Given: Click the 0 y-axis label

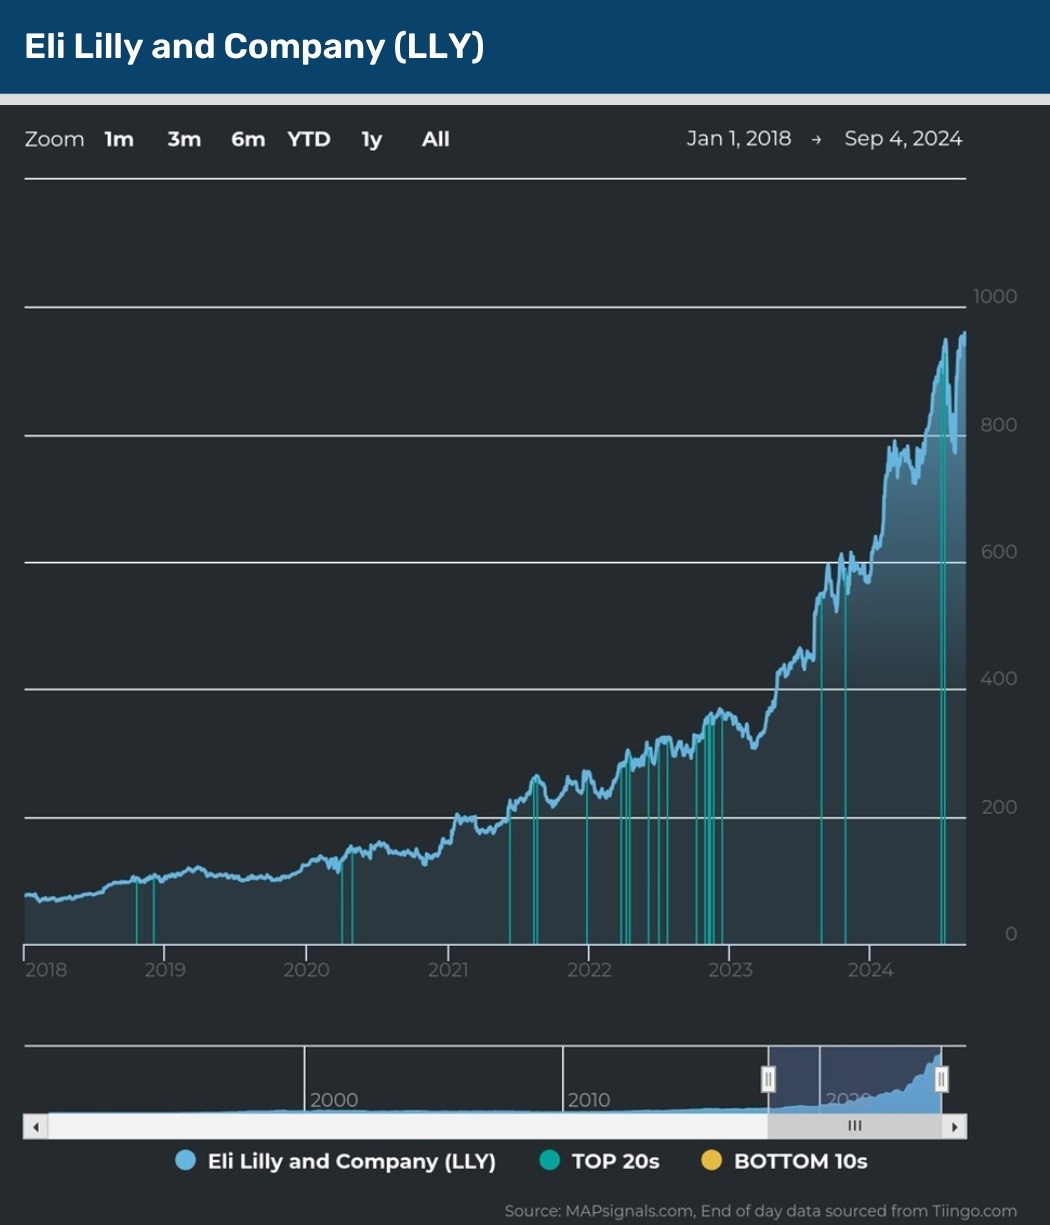Looking at the screenshot, I should point(1011,933).
